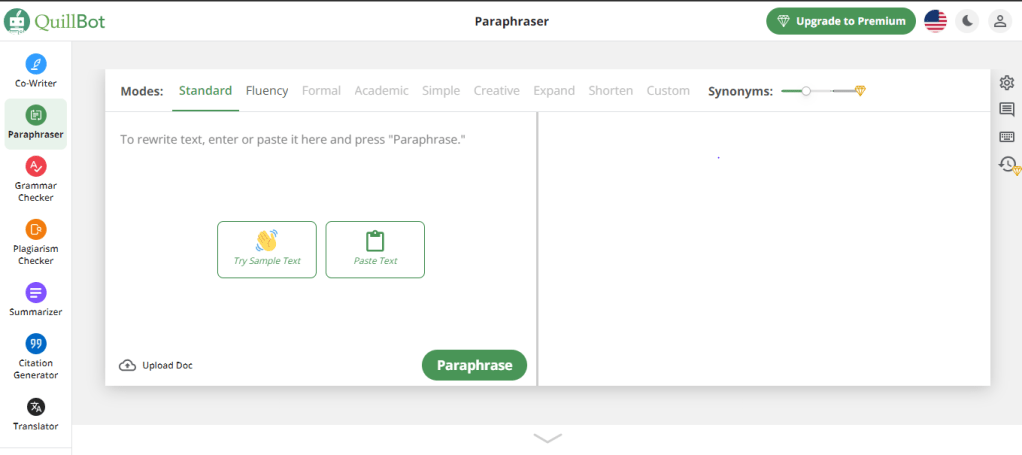Click the green Paraphrase button
Screen dimensions: 1022x455
coord(474,365)
